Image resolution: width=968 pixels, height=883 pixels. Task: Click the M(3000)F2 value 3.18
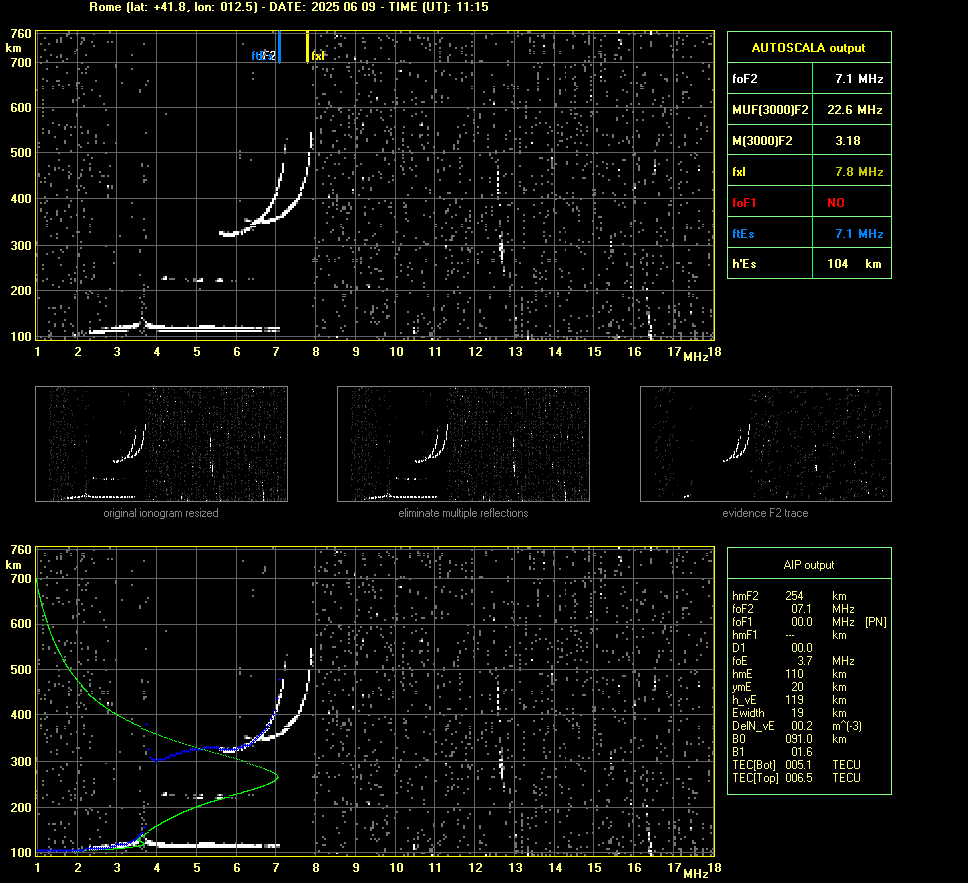848,141
